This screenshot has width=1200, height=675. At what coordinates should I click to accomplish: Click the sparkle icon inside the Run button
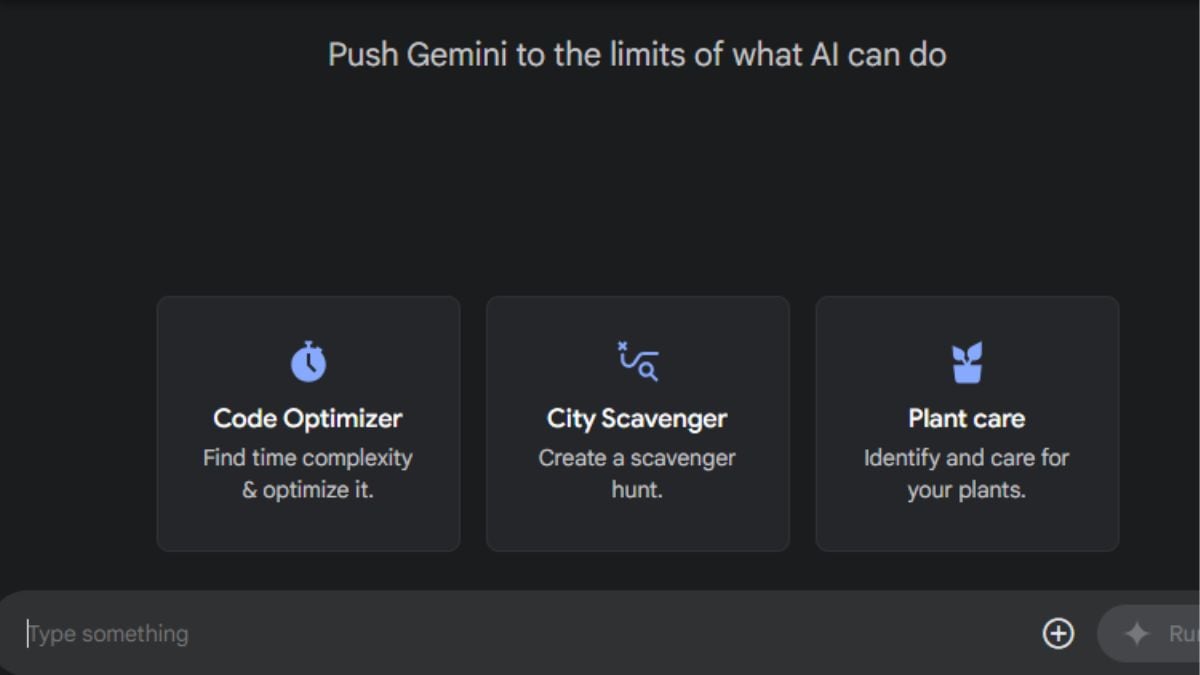tap(1137, 633)
